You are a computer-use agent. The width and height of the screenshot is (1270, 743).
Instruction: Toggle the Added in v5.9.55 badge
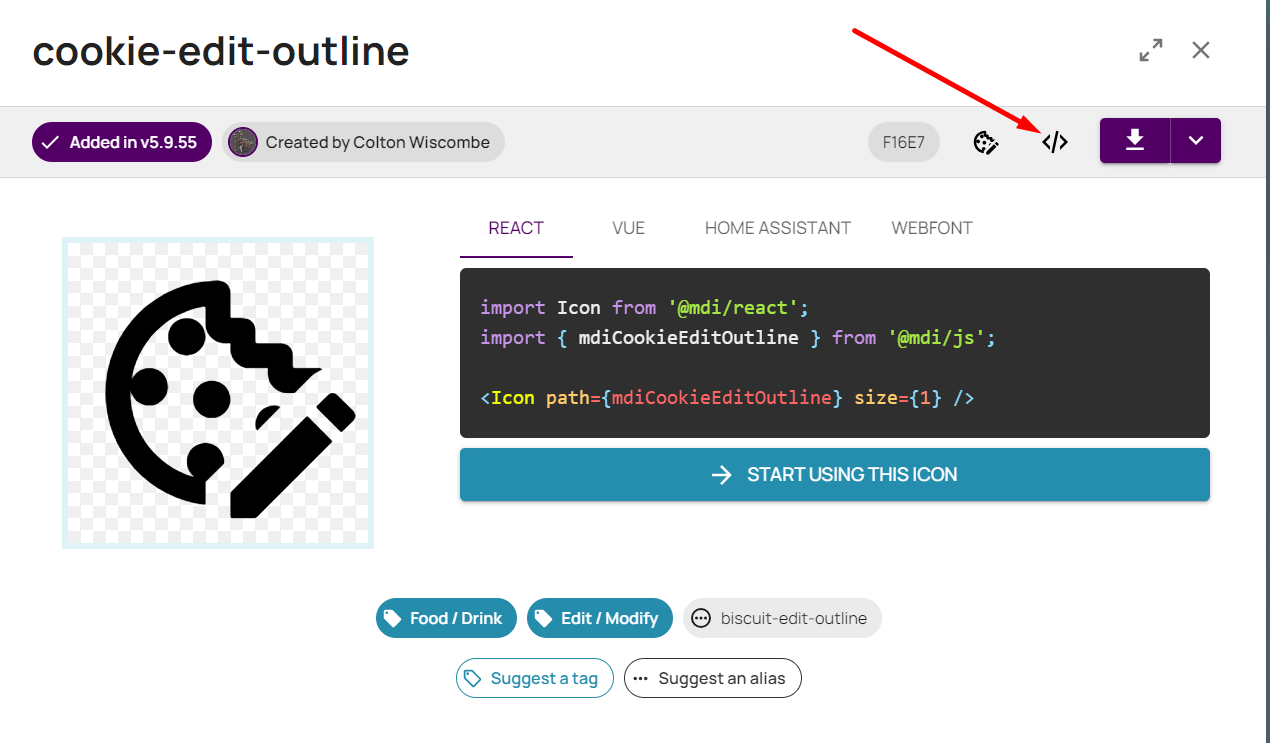121,142
